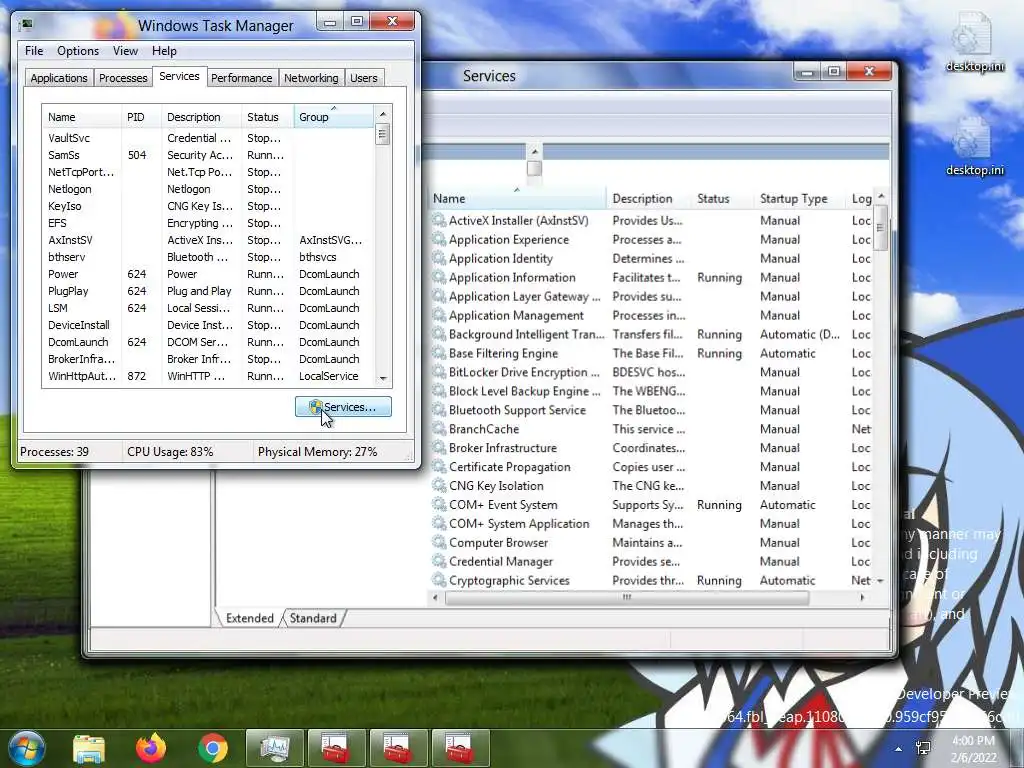Image resolution: width=1024 pixels, height=768 pixels.
Task: Click the last red toolbox taskbar icon
Action: click(460, 748)
